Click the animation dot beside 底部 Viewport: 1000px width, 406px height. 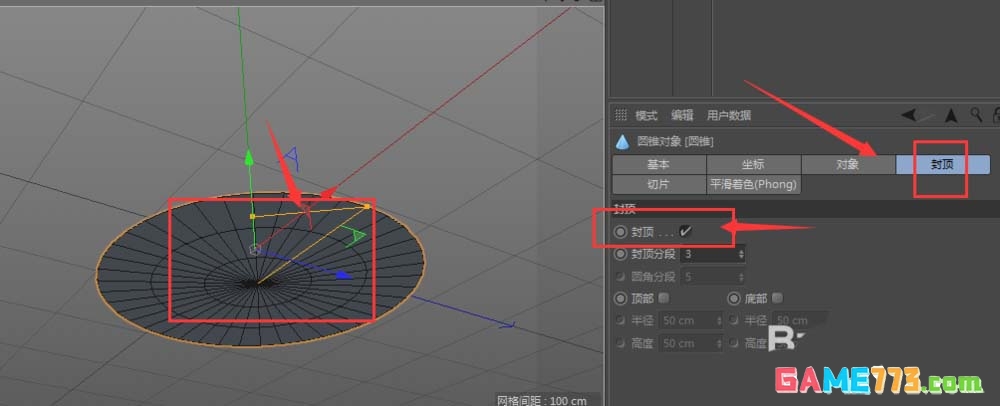point(733,298)
